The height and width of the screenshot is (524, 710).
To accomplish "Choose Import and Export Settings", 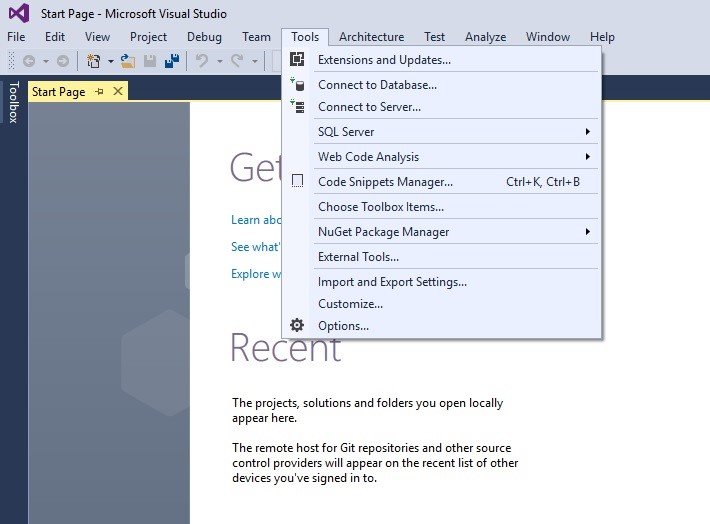I will pos(442,281).
